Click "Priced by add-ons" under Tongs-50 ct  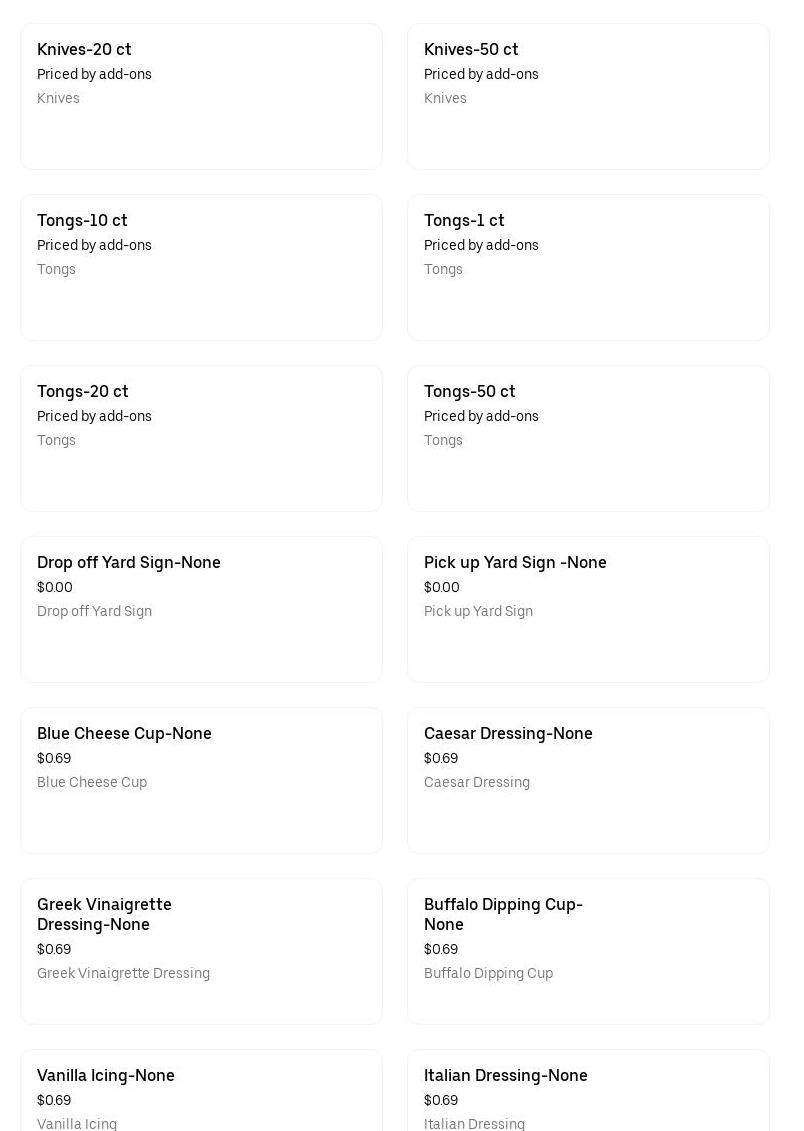click(x=481, y=417)
